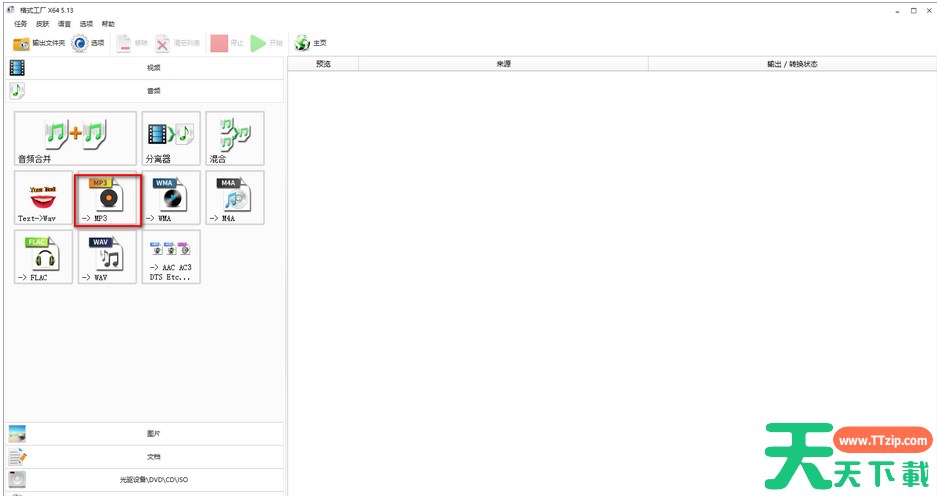Choose the -> M4A conversion icon

pos(235,198)
